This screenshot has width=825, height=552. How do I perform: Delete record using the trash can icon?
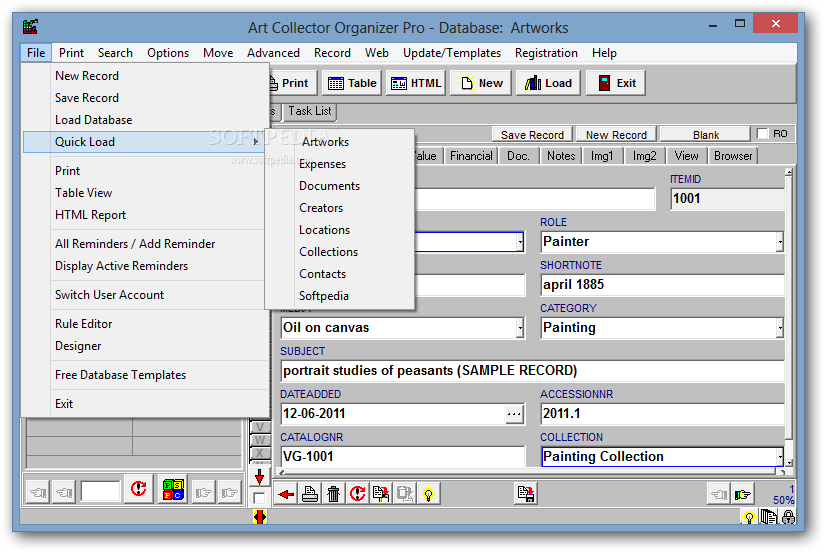coord(334,494)
